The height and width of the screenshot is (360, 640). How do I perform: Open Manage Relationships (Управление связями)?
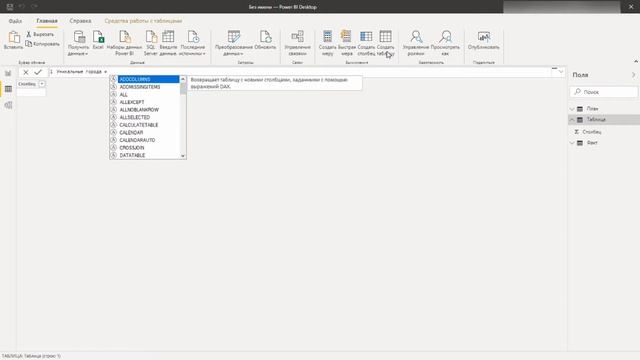297,42
